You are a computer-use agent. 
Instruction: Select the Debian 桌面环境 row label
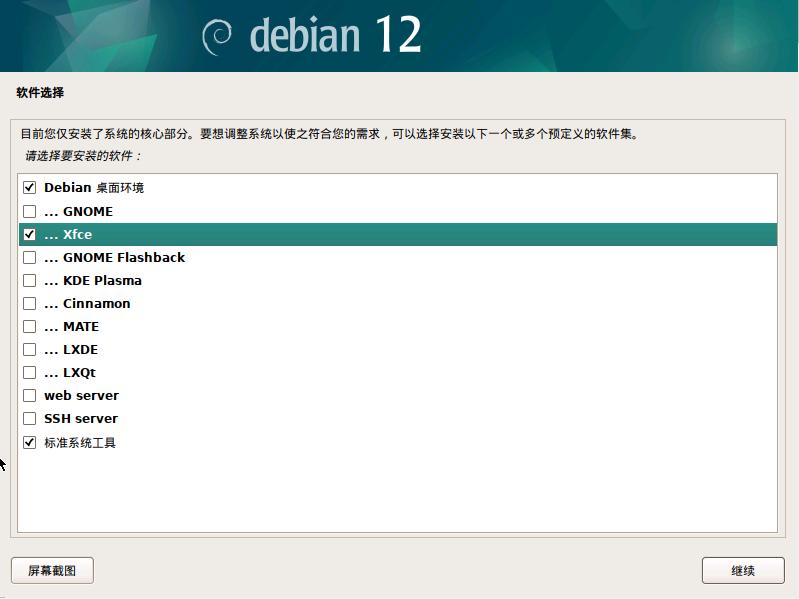click(x=94, y=187)
